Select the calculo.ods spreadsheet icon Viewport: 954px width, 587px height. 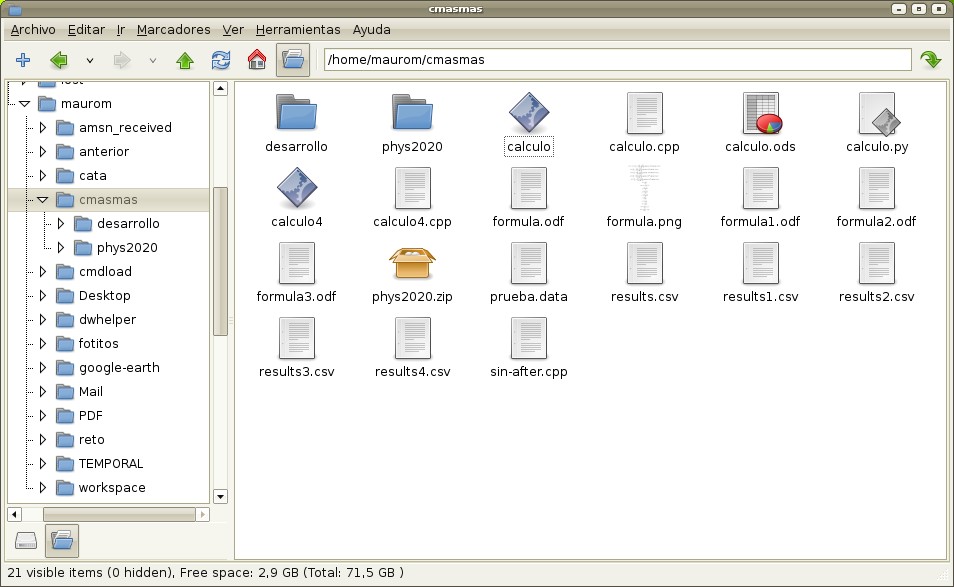[x=761, y=113]
